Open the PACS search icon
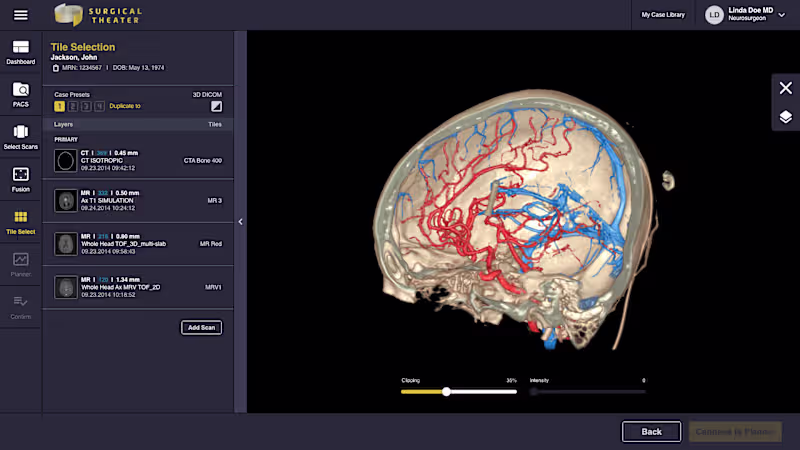800x450 pixels. tap(20, 95)
